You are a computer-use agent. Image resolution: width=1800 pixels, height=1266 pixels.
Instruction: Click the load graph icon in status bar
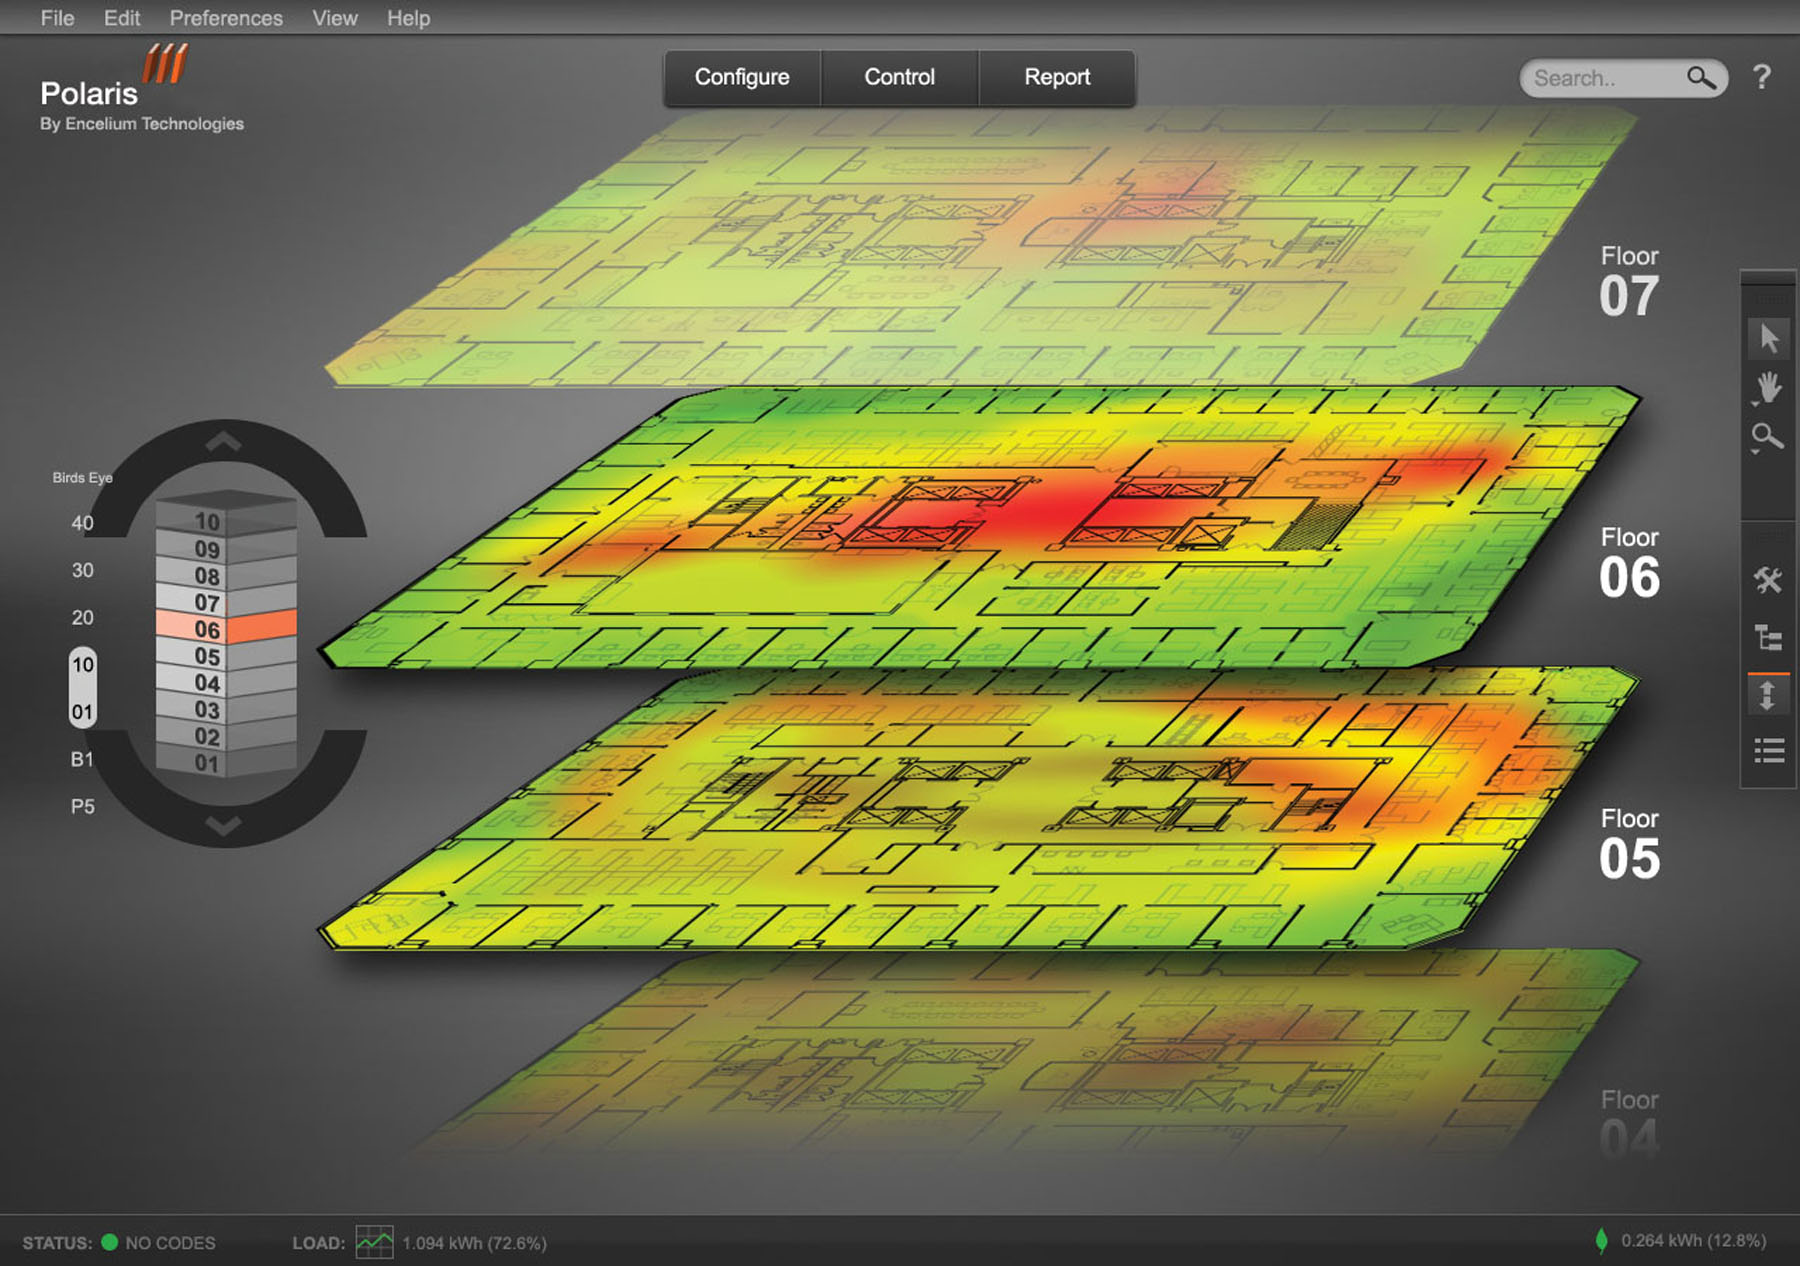(374, 1242)
